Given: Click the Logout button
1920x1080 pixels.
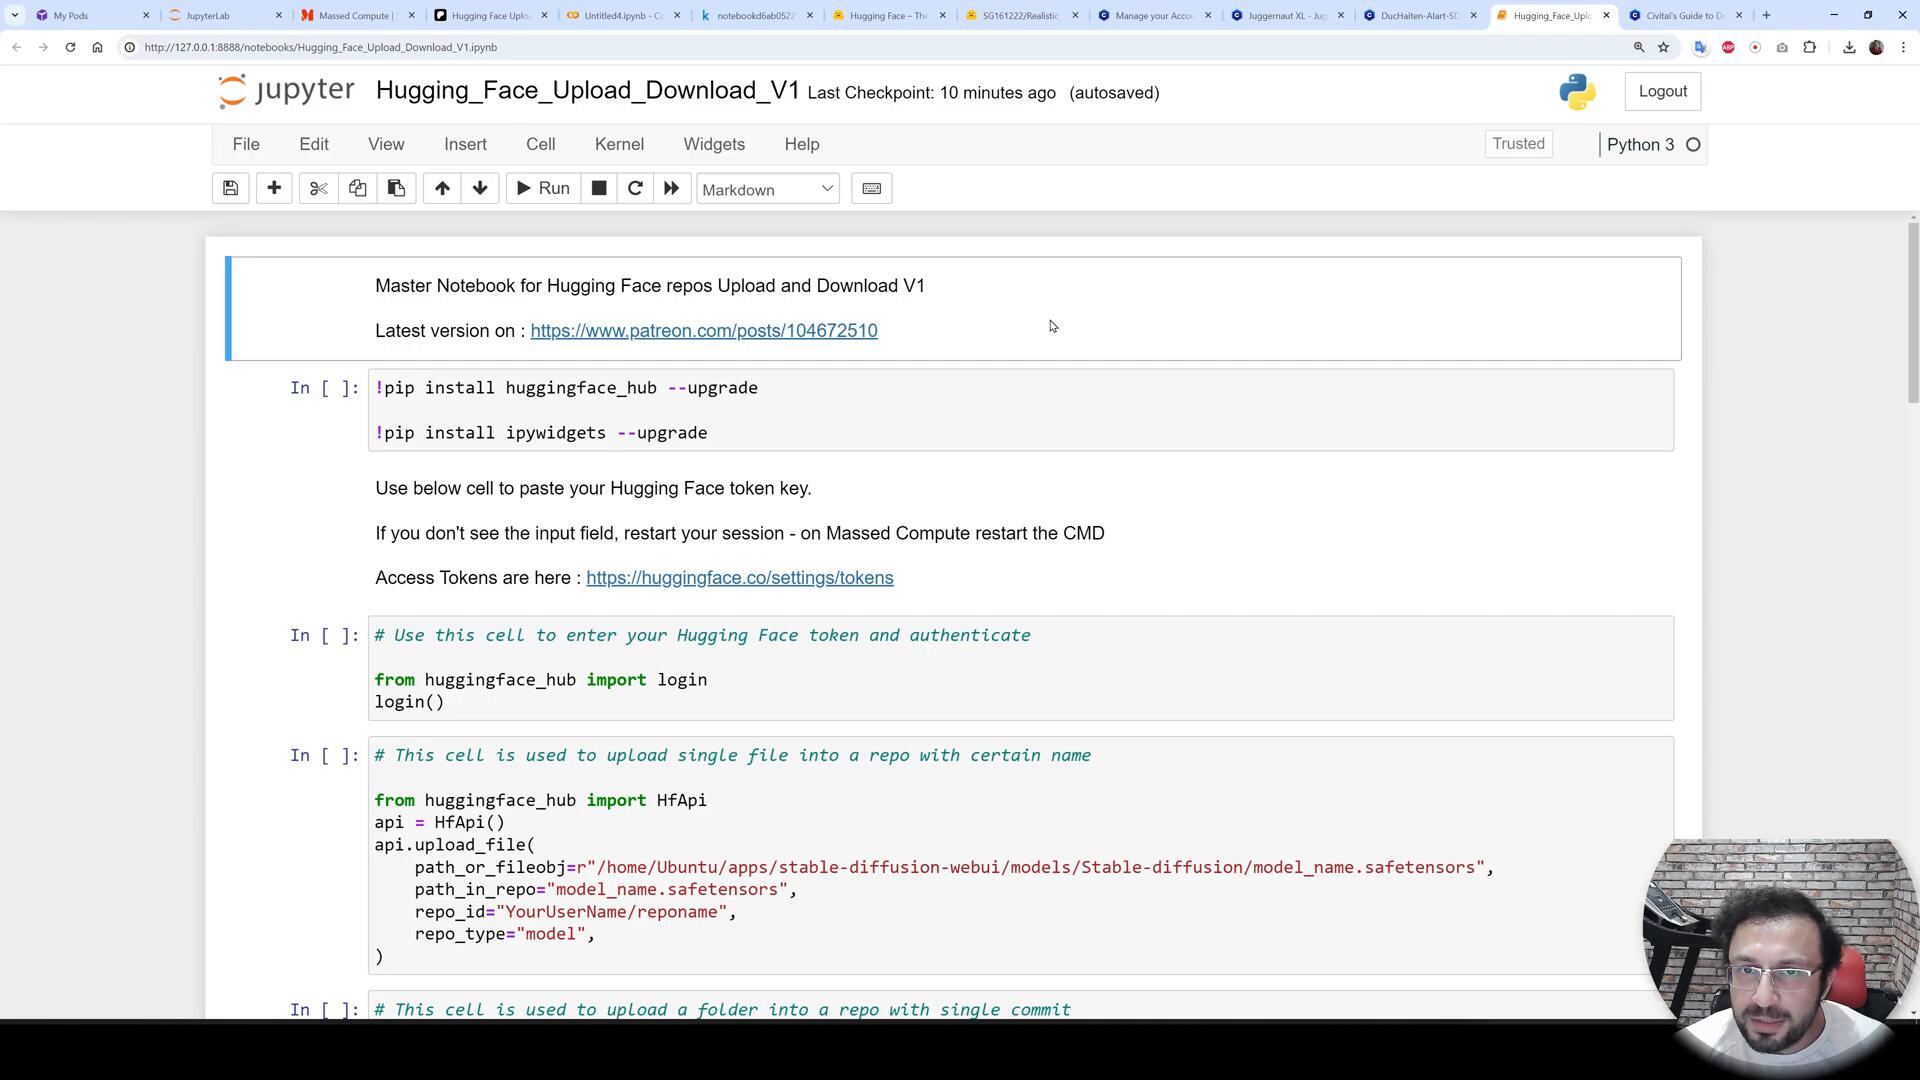Looking at the screenshot, I should pos(1662,91).
